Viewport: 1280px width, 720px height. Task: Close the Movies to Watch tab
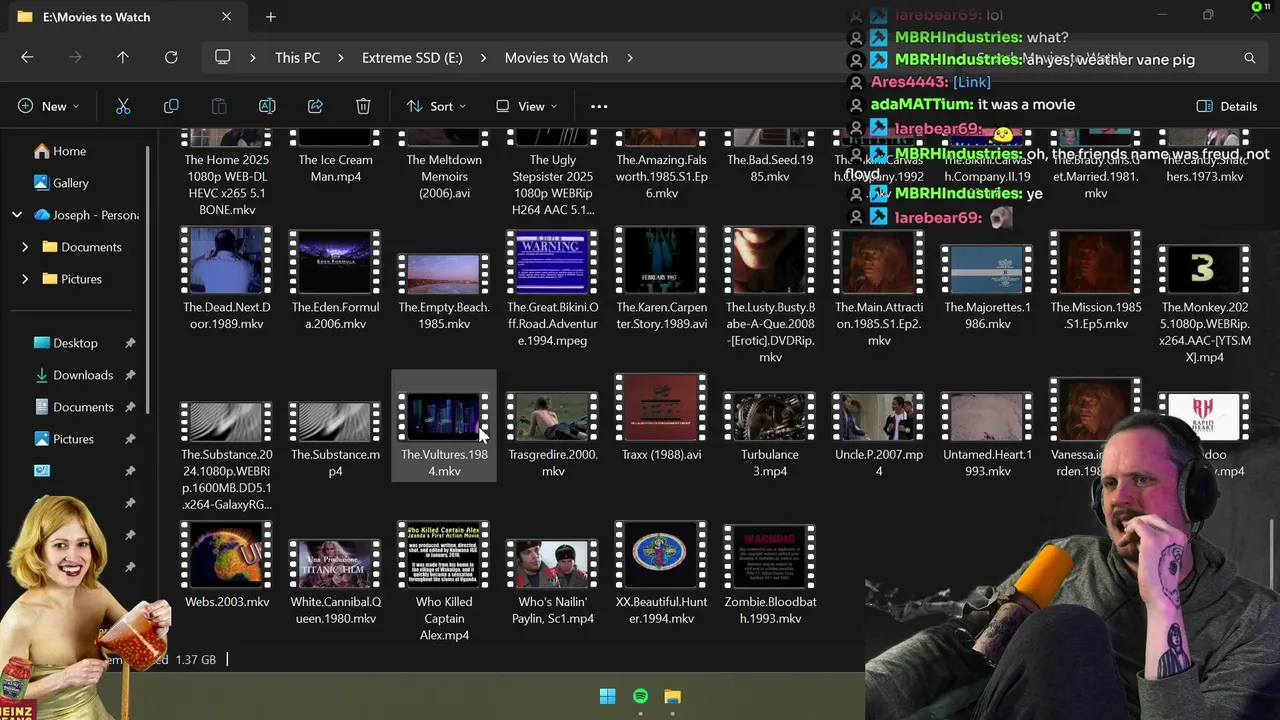(x=226, y=17)
